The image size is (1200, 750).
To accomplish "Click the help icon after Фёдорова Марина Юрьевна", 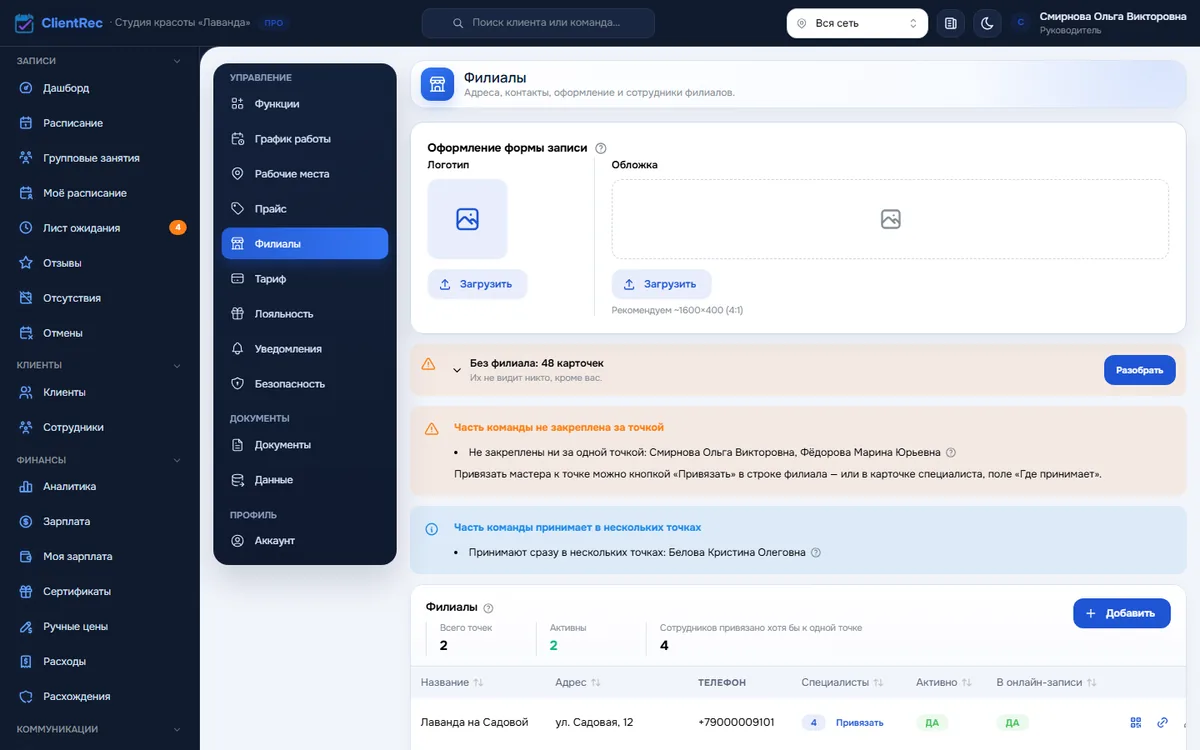I will (x=951, y=452).
